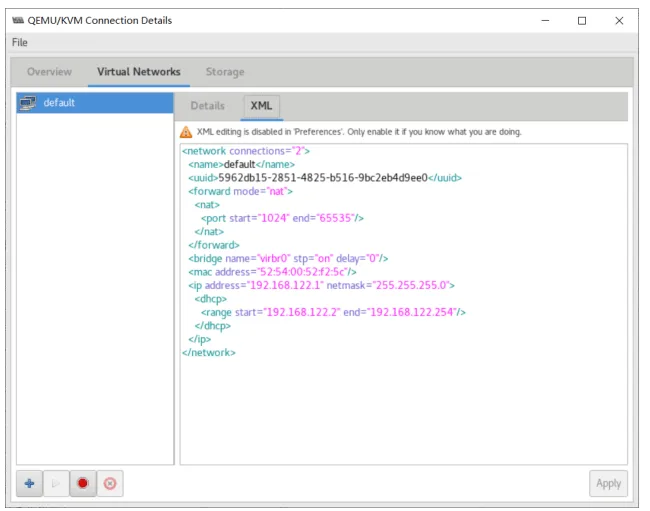The height and width of the screenshot is (511, 650).
Task: Click the closing </dhcp> tag
Action: (x=213, y=326)
